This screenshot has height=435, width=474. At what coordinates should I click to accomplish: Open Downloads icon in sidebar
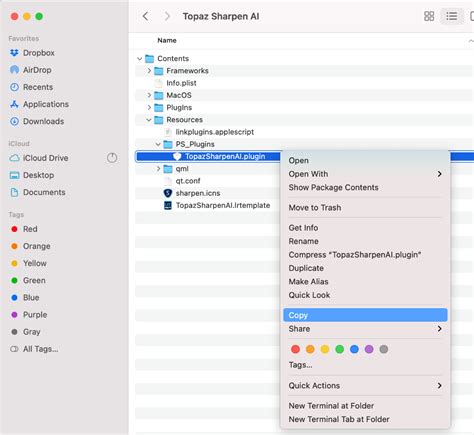14,121
